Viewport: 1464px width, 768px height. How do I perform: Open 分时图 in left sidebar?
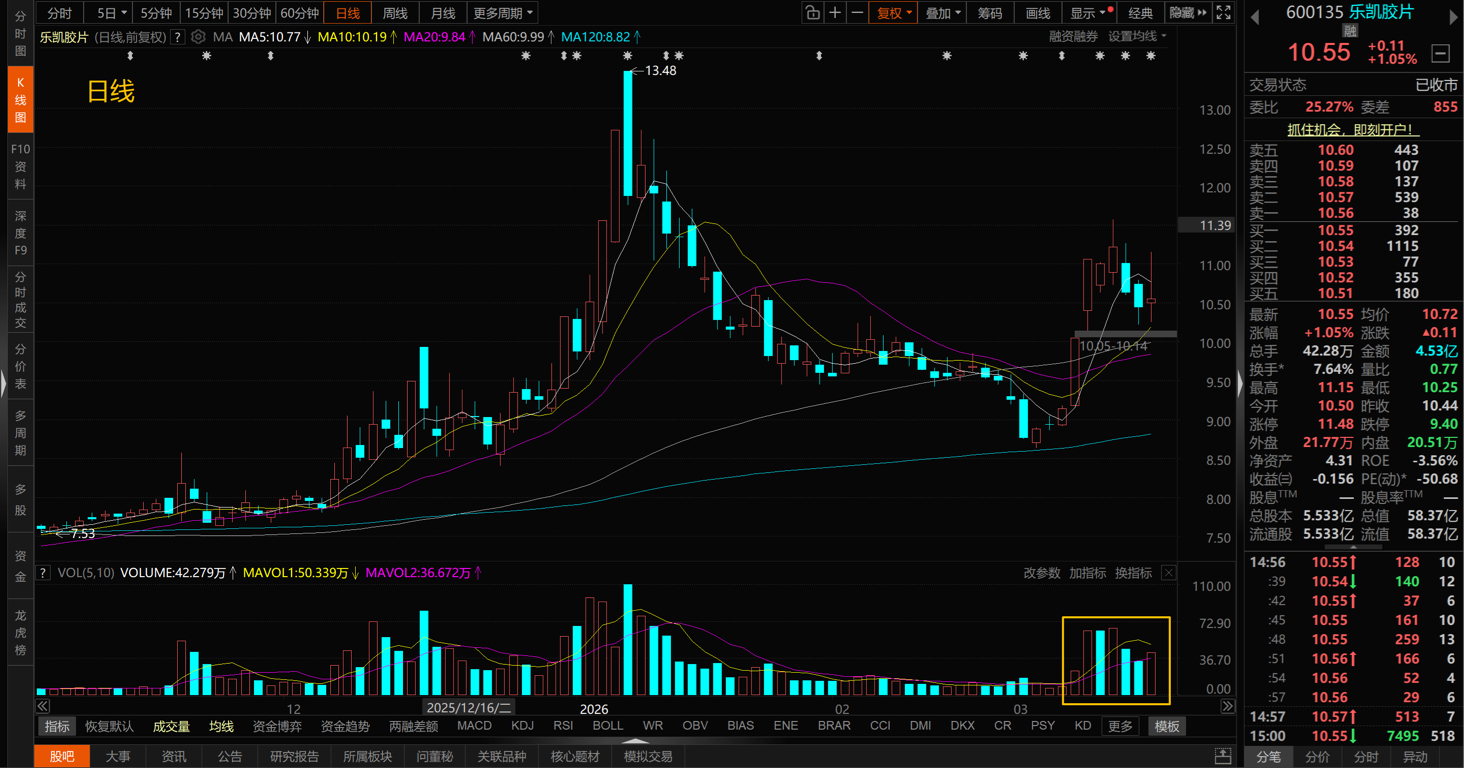tap(20, 34)
